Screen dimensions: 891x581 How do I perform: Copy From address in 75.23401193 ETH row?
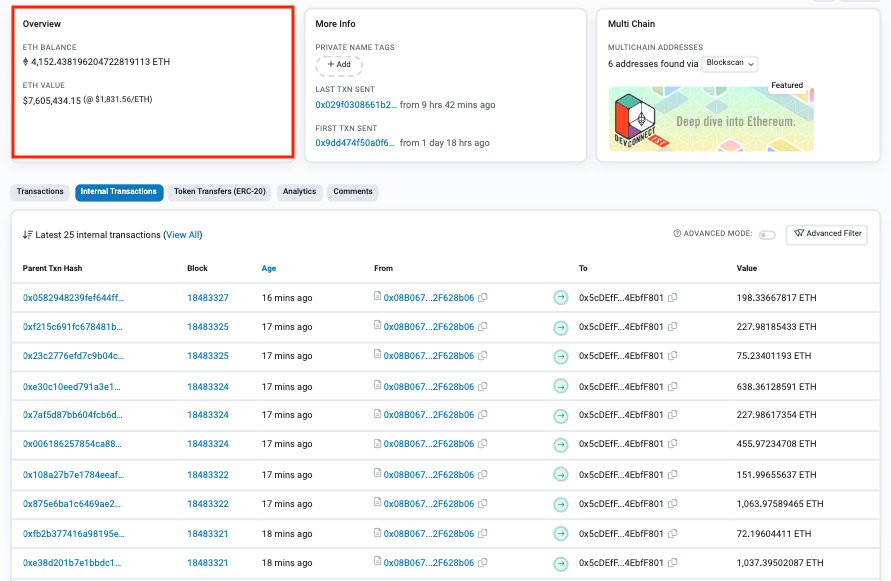click(482, 355)
